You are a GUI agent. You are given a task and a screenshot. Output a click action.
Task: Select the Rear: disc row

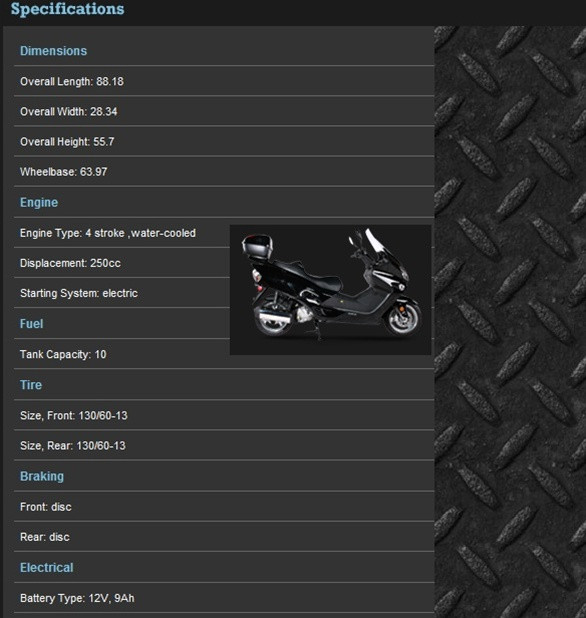pos(224,537)
